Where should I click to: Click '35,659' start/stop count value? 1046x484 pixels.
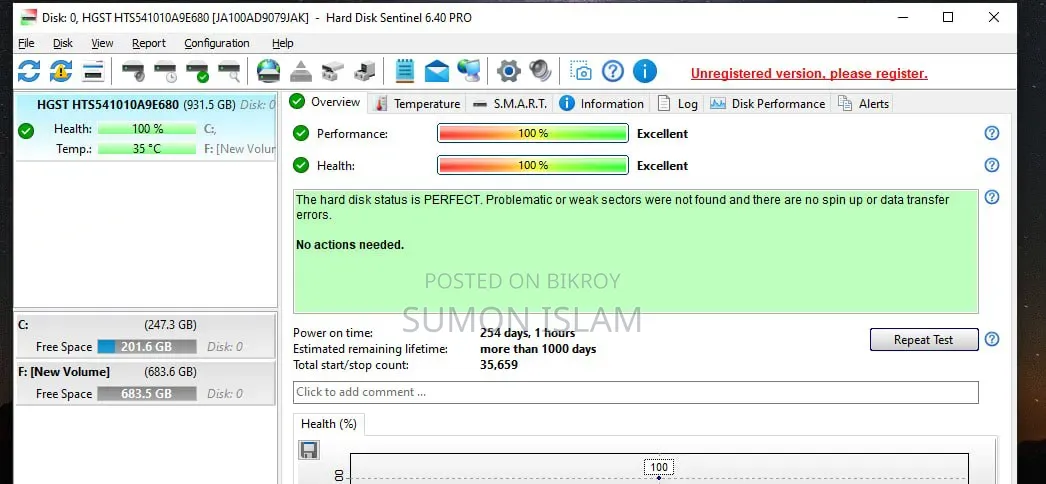point(499,365)
